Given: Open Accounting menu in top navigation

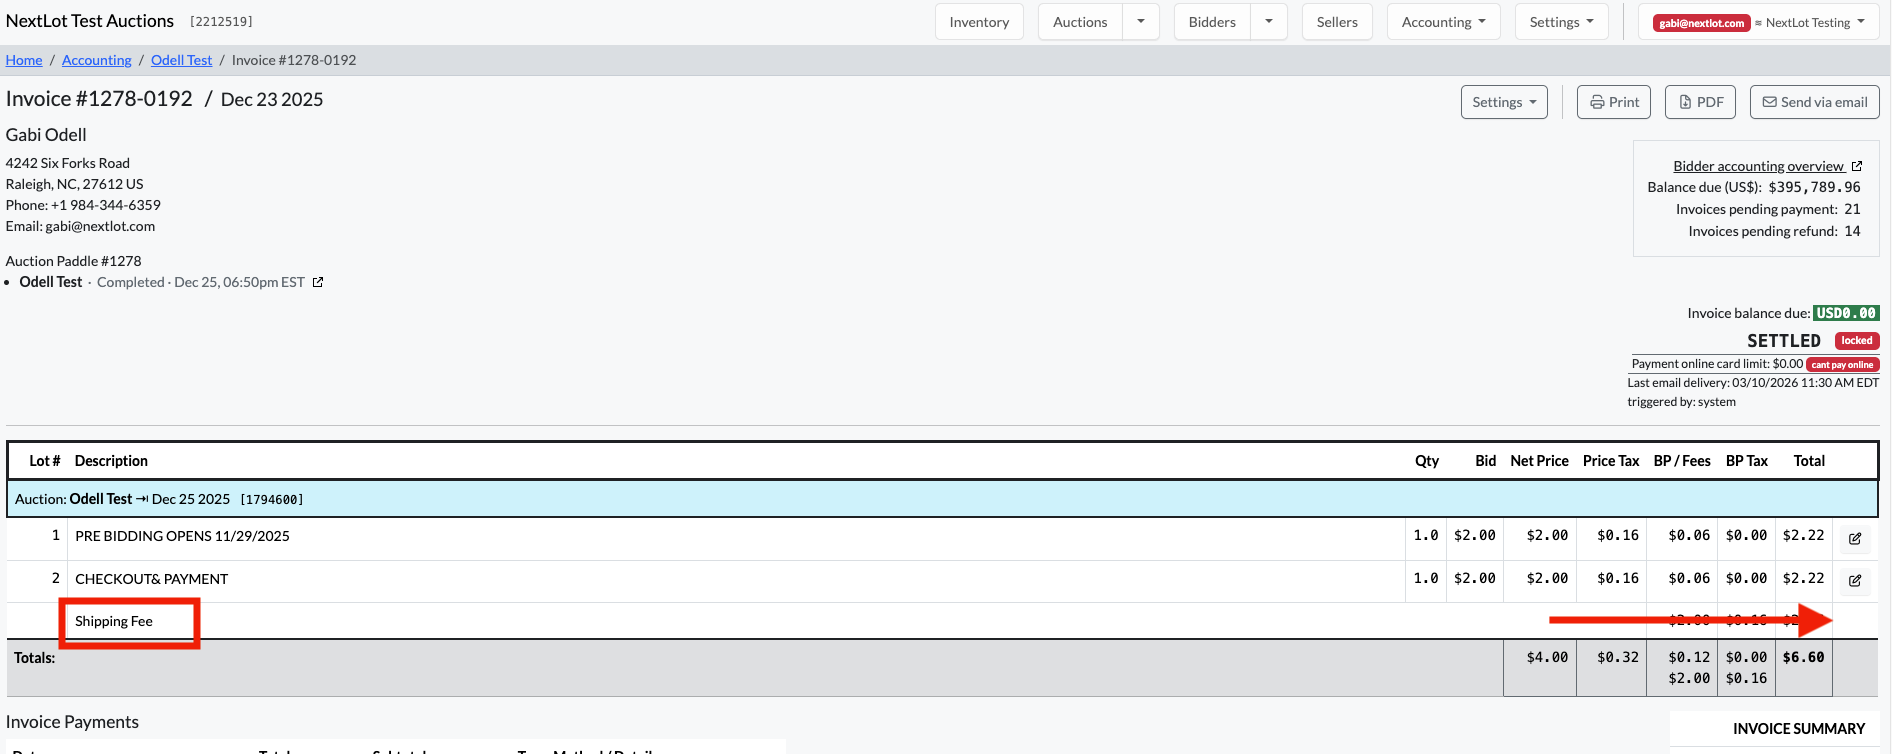Looking at the screenshot, I should pos(1444,22).
